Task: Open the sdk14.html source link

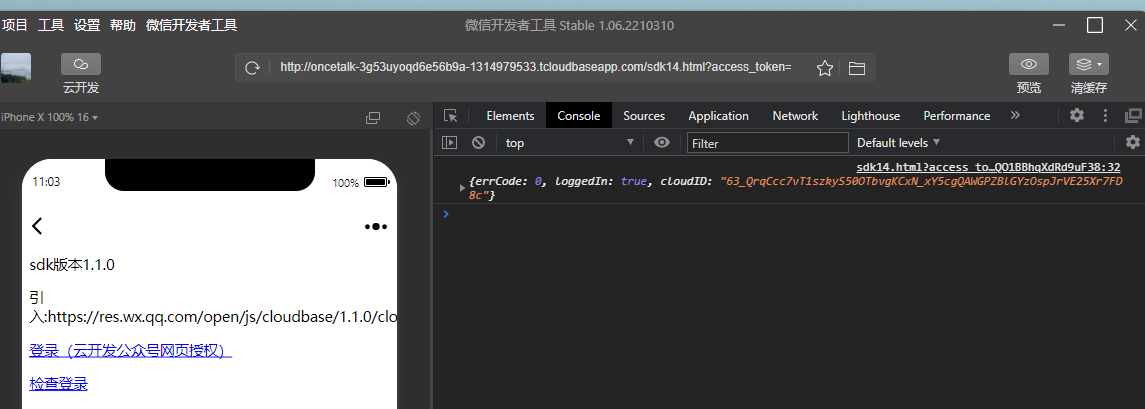Action: [988, 167]
